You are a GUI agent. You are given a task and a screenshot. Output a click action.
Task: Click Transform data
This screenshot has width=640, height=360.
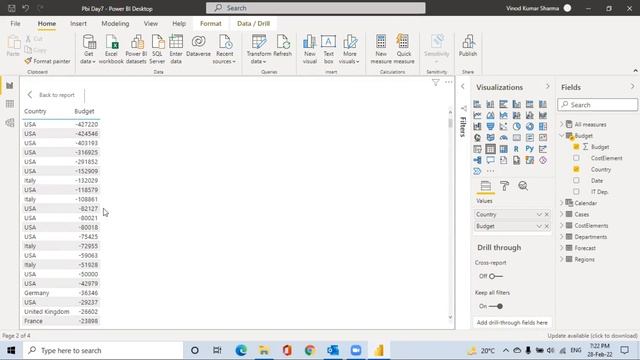[x=259, y=49]
